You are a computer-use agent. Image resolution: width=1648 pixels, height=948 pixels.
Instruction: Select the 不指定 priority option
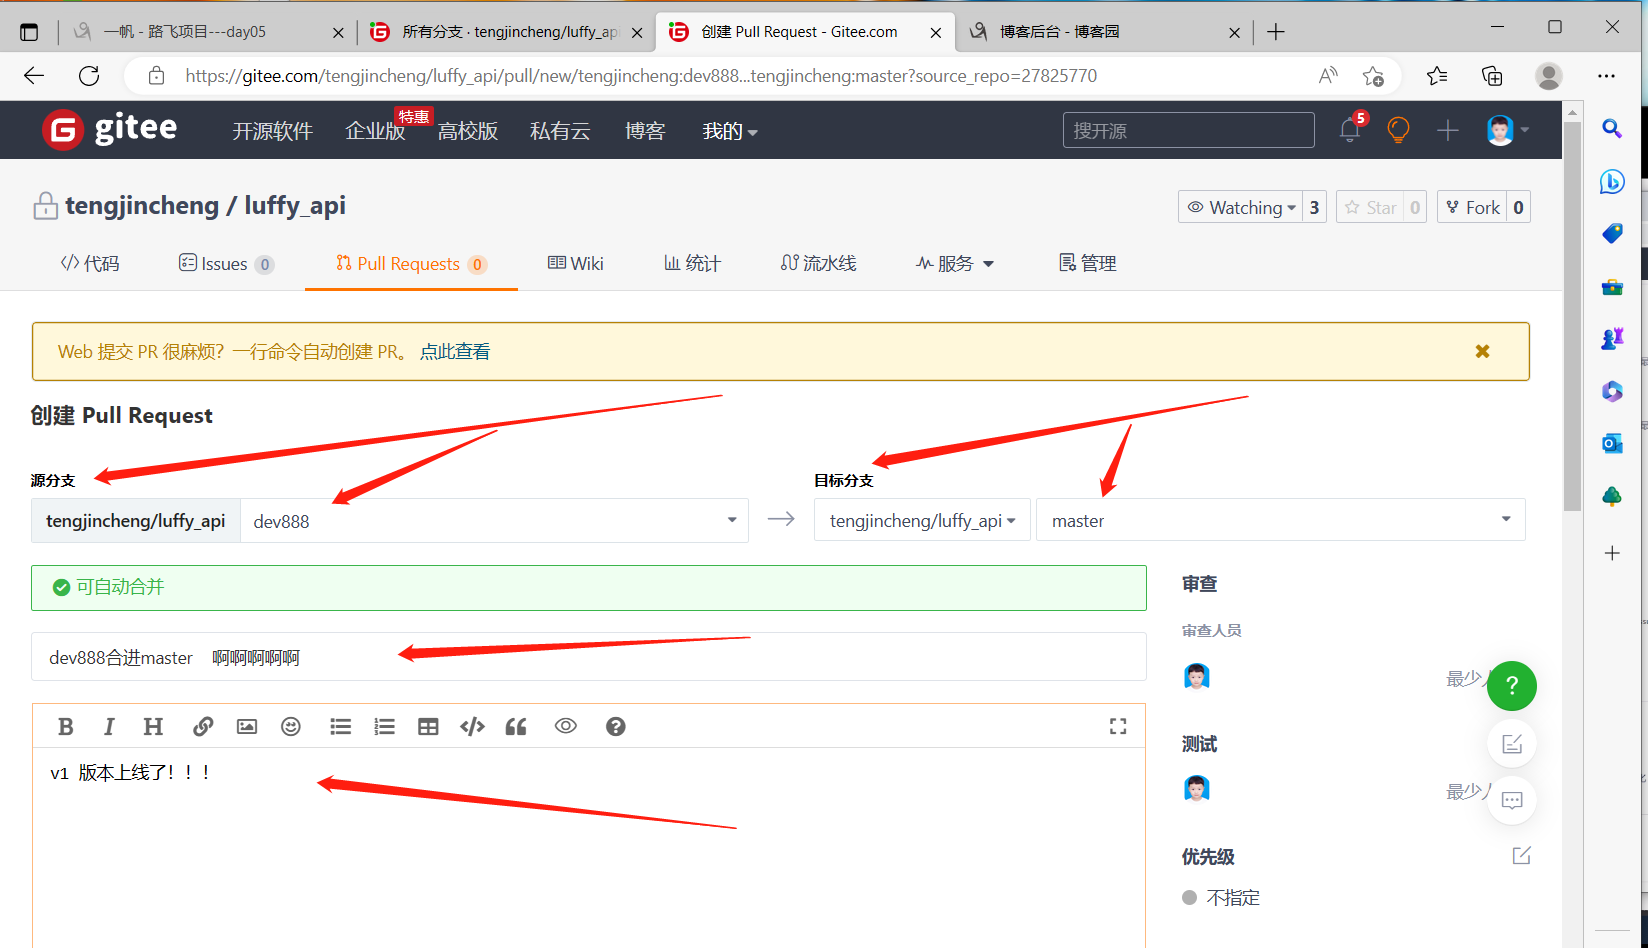tap(1221, 897)
